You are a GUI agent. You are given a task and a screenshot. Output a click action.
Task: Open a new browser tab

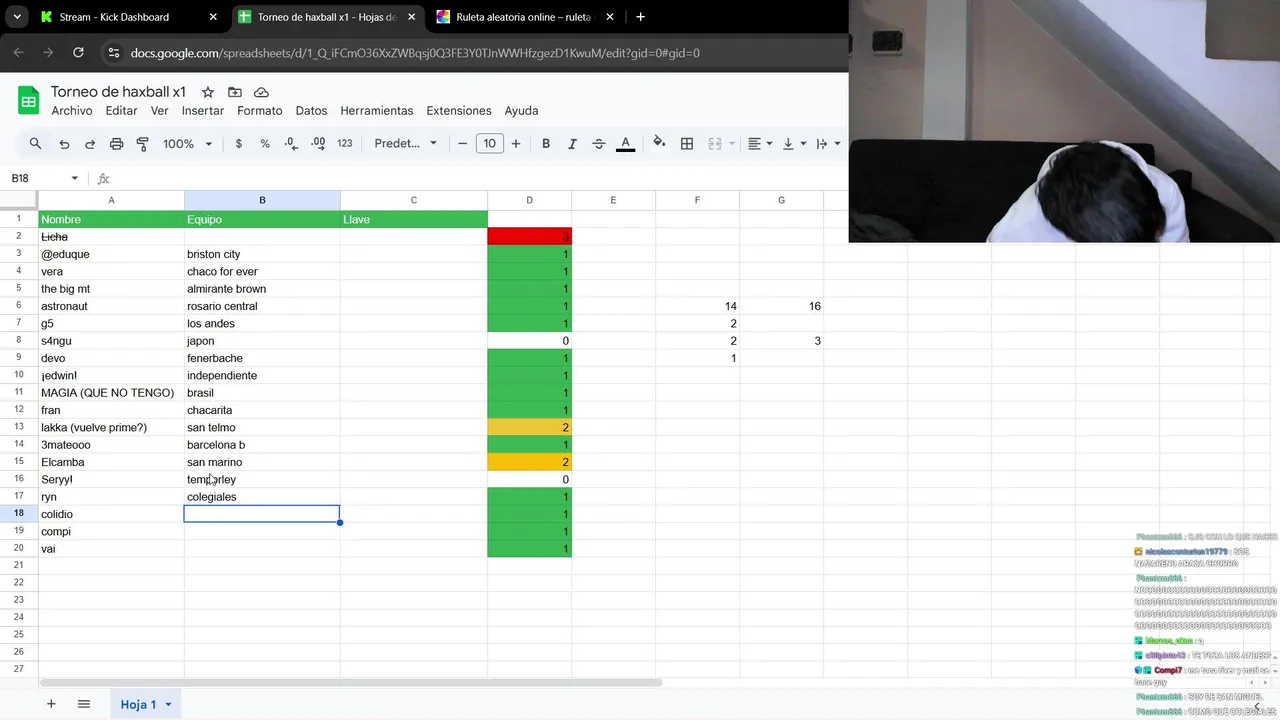click(x=640, y=17)
